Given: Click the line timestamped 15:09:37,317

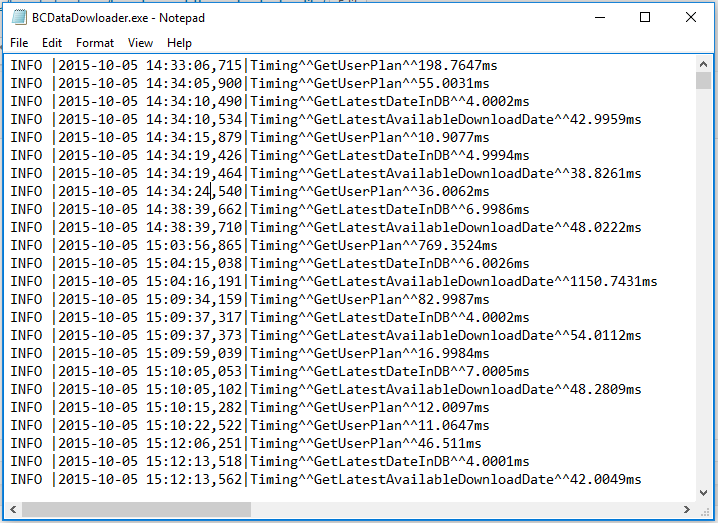Looking at the screenshot, I should click(x=270, y=317).
